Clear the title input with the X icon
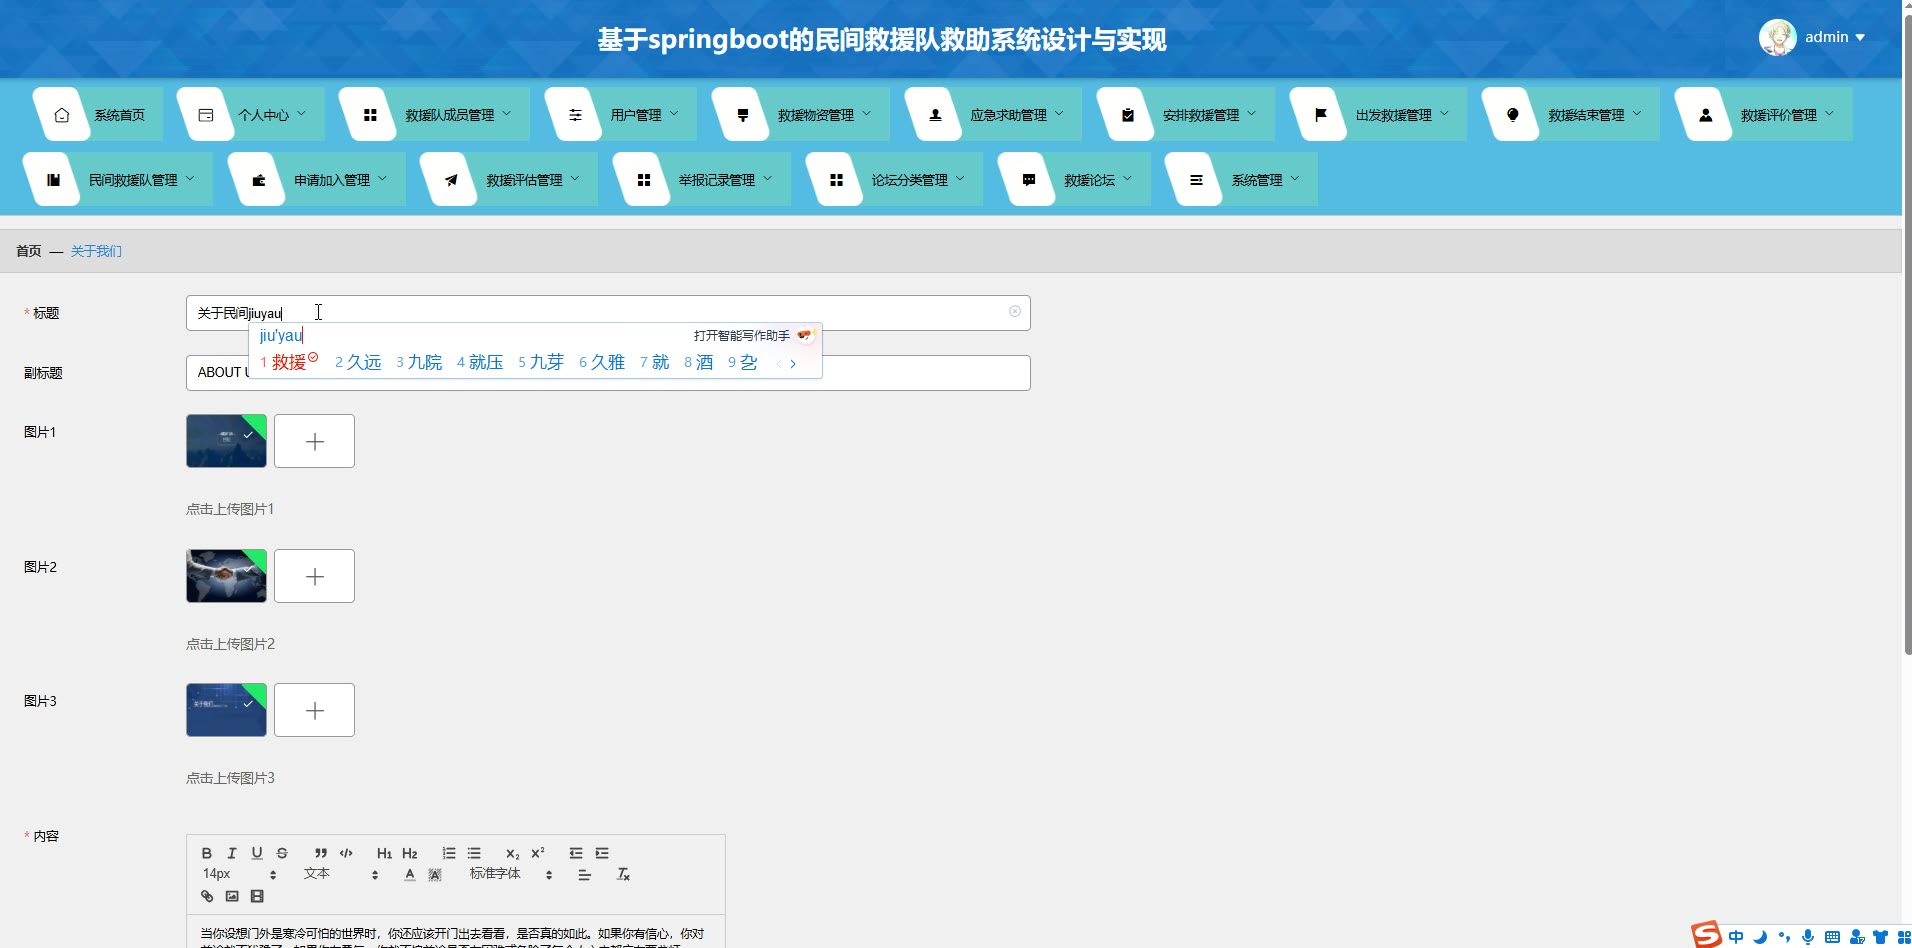 pos(1015,312)
